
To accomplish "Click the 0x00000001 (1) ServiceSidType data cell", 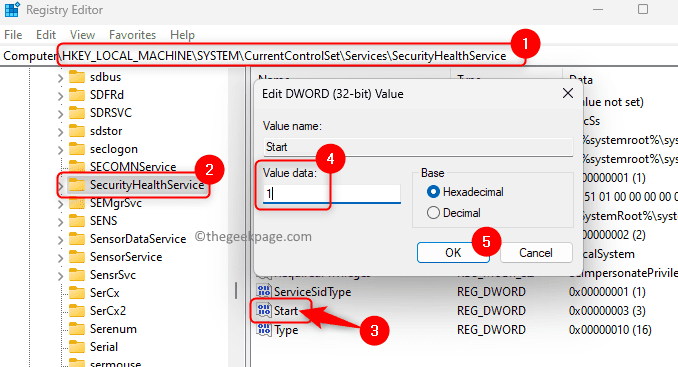I will 607,292.
